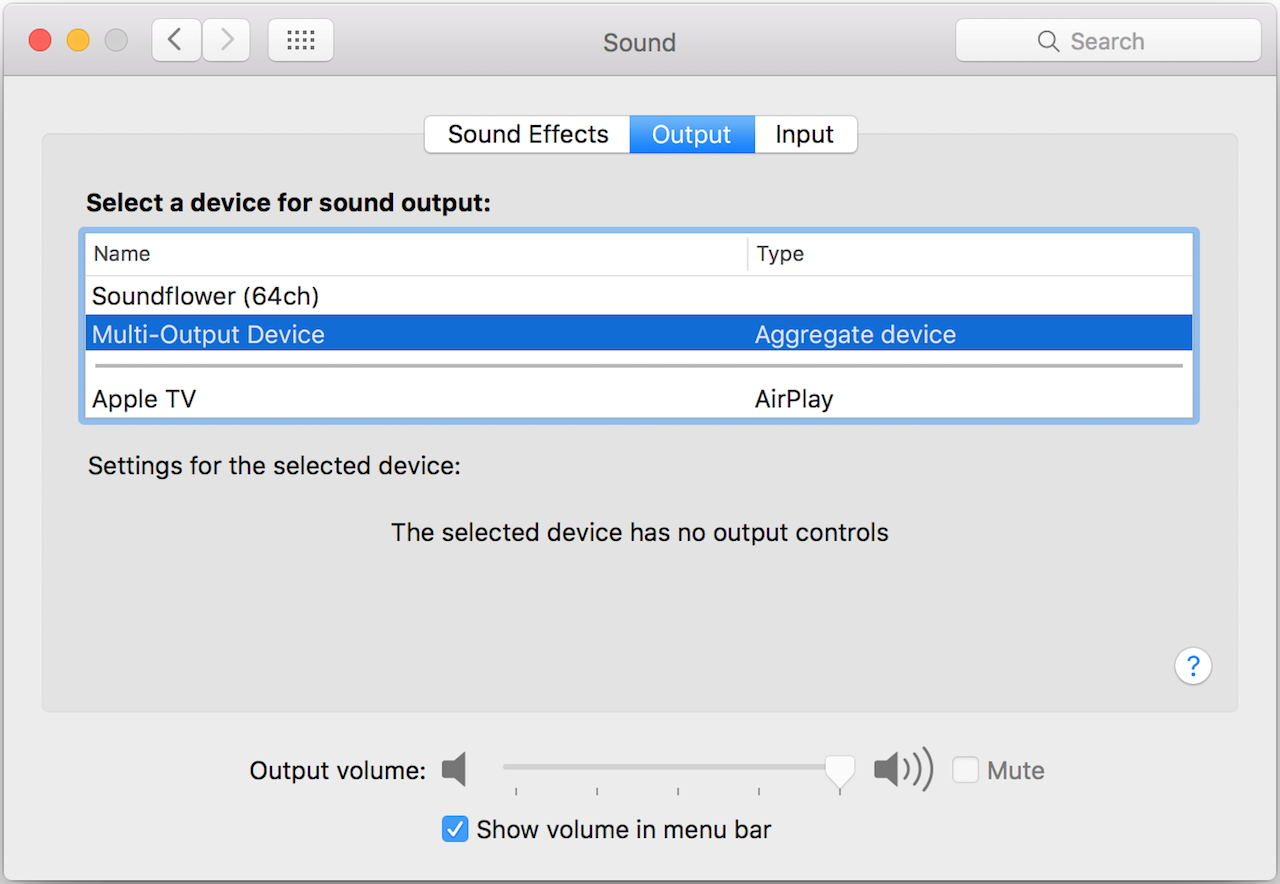Show all preferences grid icon
The width and height of the screenshot is (1280, 884).
(x=301, y=40)
